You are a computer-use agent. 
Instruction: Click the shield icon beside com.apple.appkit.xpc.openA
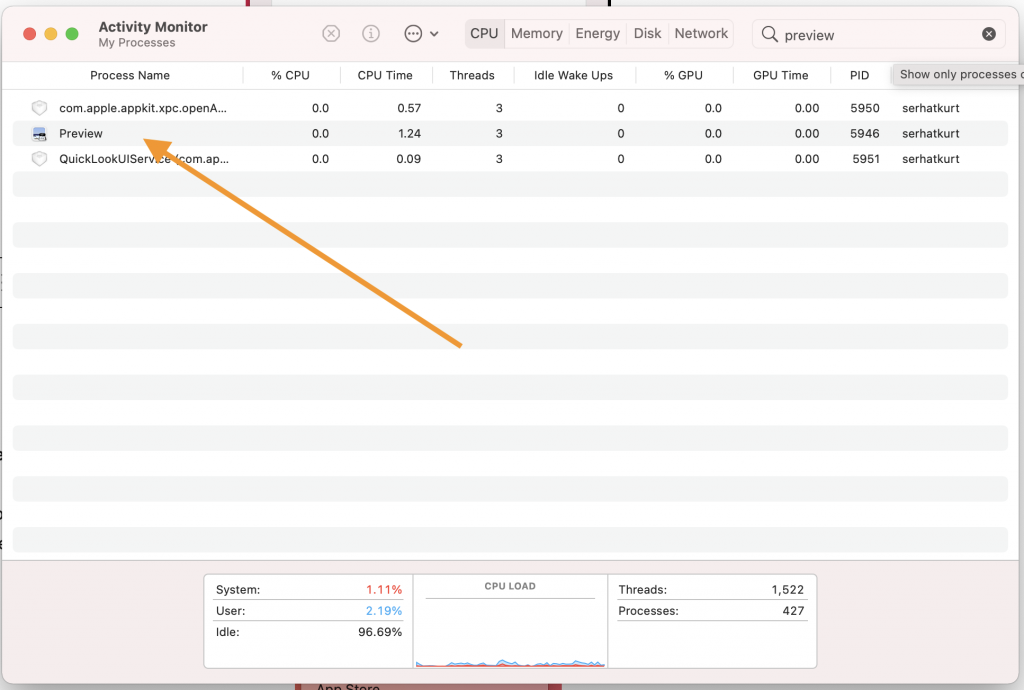39,108
